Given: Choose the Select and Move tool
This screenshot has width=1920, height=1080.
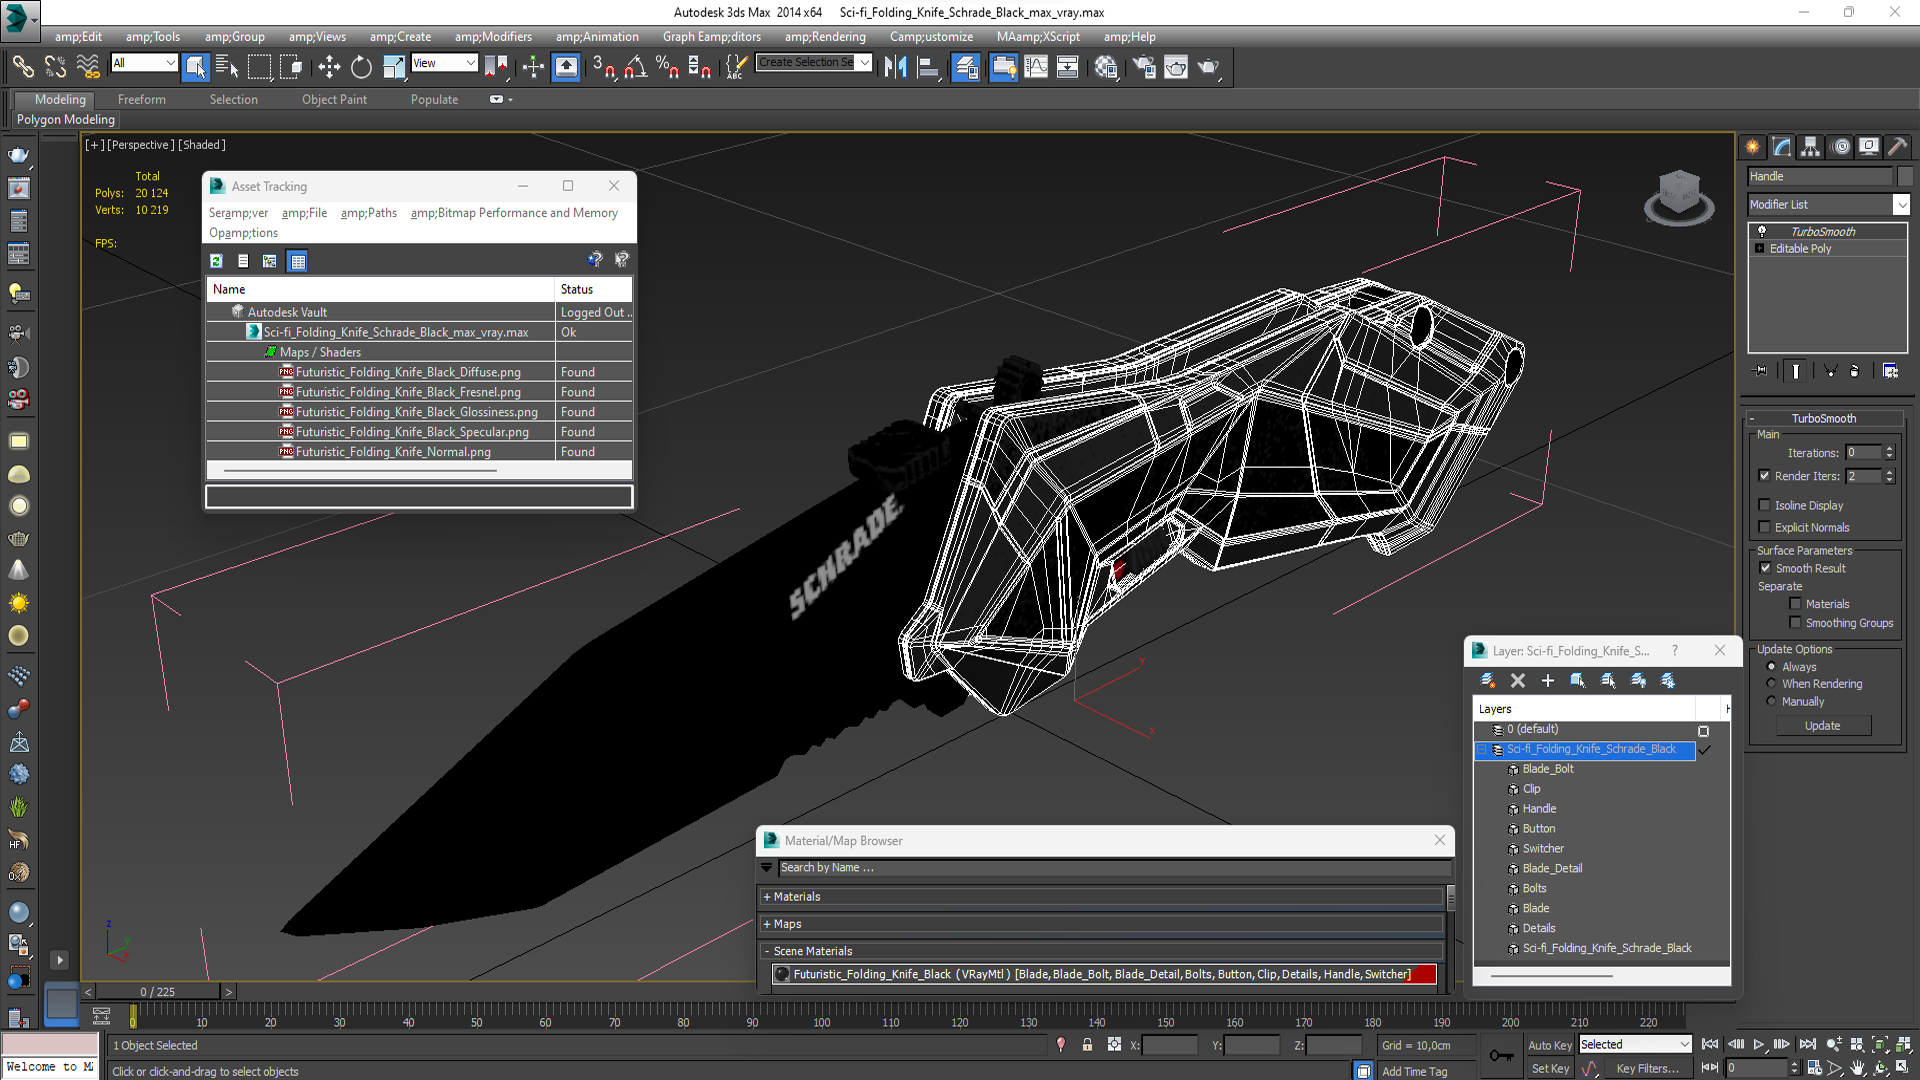Looking at the screenshot, I should click(329, 67).
